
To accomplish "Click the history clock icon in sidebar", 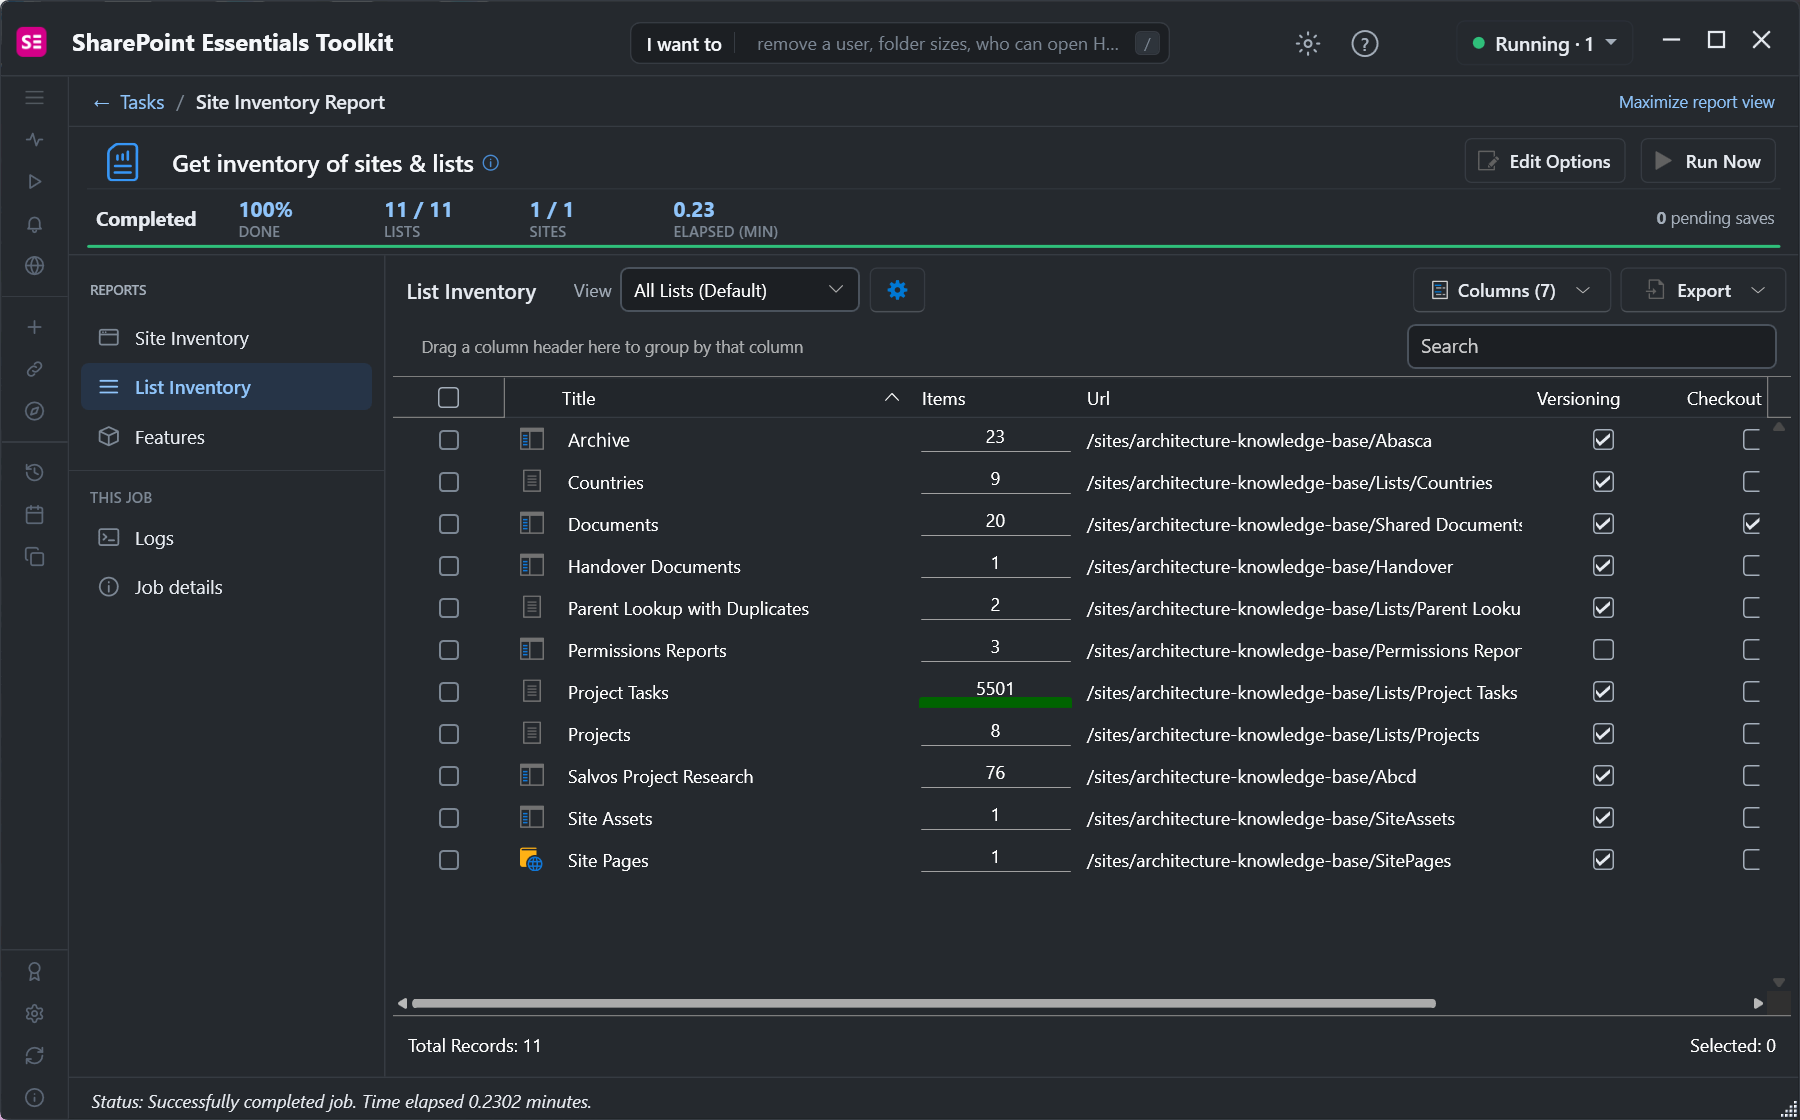I will click(34, 472).
